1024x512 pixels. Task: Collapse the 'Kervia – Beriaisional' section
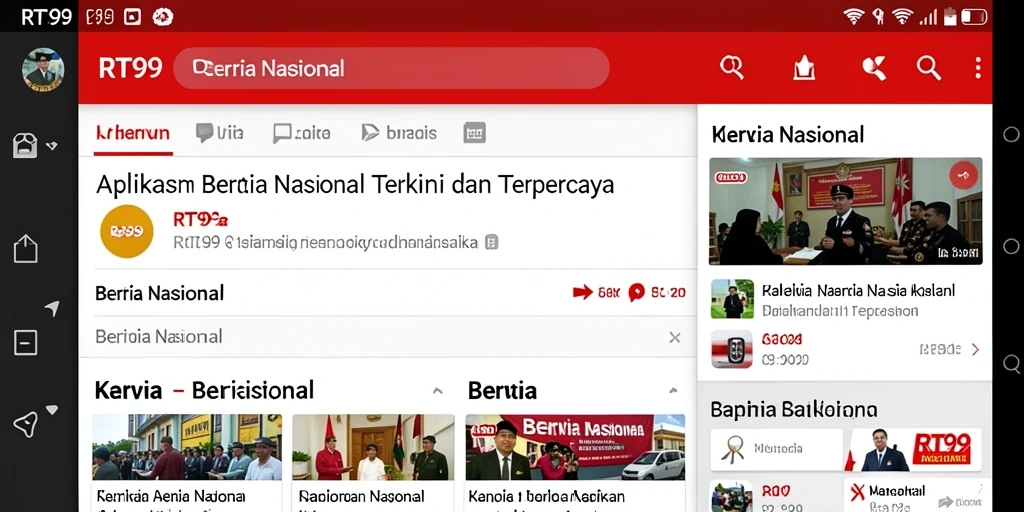[x=438, y=391]
